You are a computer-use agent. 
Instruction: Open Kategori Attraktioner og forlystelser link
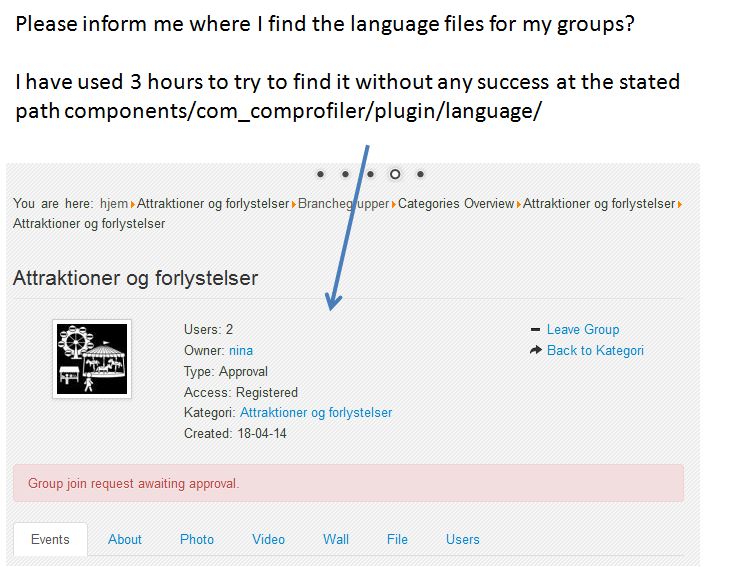coord(316,413)
